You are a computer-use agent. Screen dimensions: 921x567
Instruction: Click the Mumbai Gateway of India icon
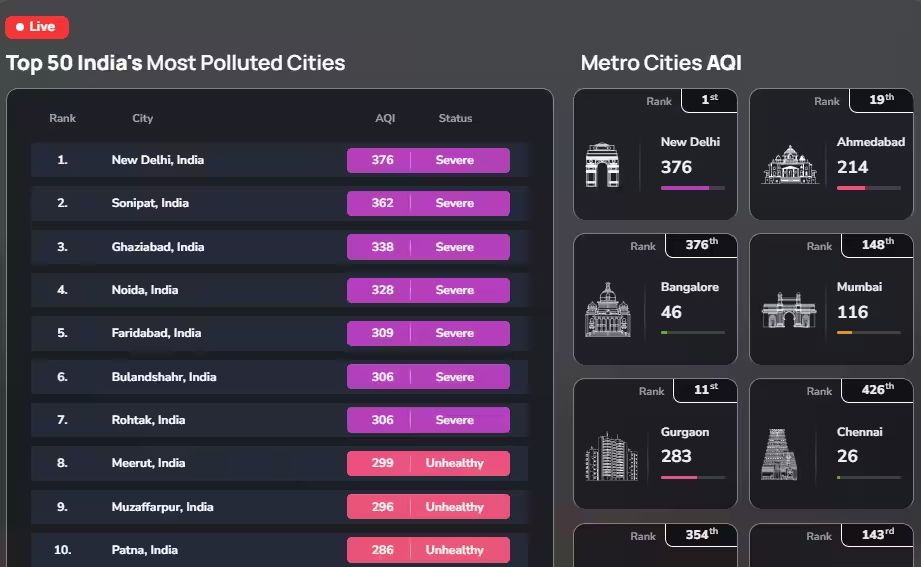click(789, 310)
